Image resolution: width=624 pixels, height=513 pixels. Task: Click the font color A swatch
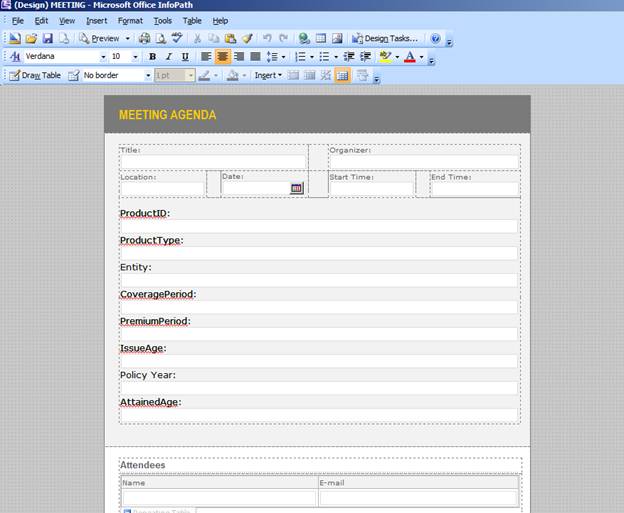[x=409, y=57]
